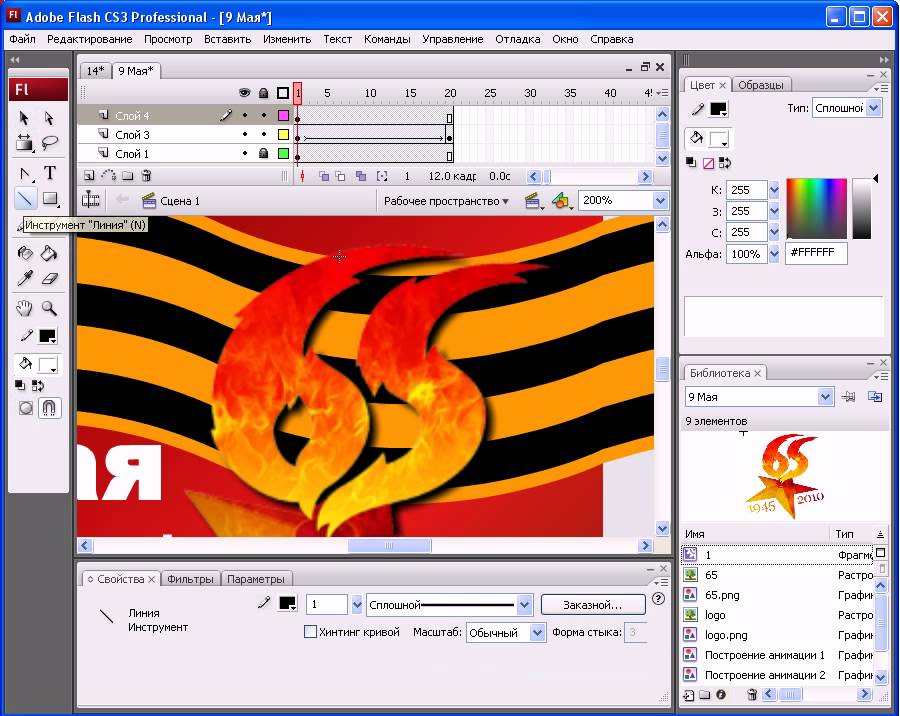Select the Ink Bottle tool
Viewport: 900px width, 716px height.
coord(25,253)
